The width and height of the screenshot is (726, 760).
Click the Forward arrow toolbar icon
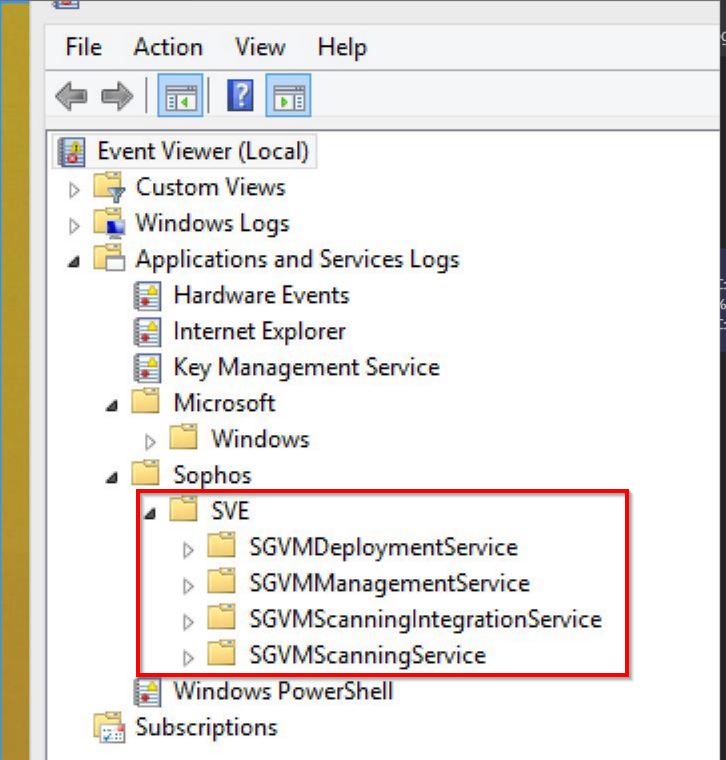click(x=117, y=96)
